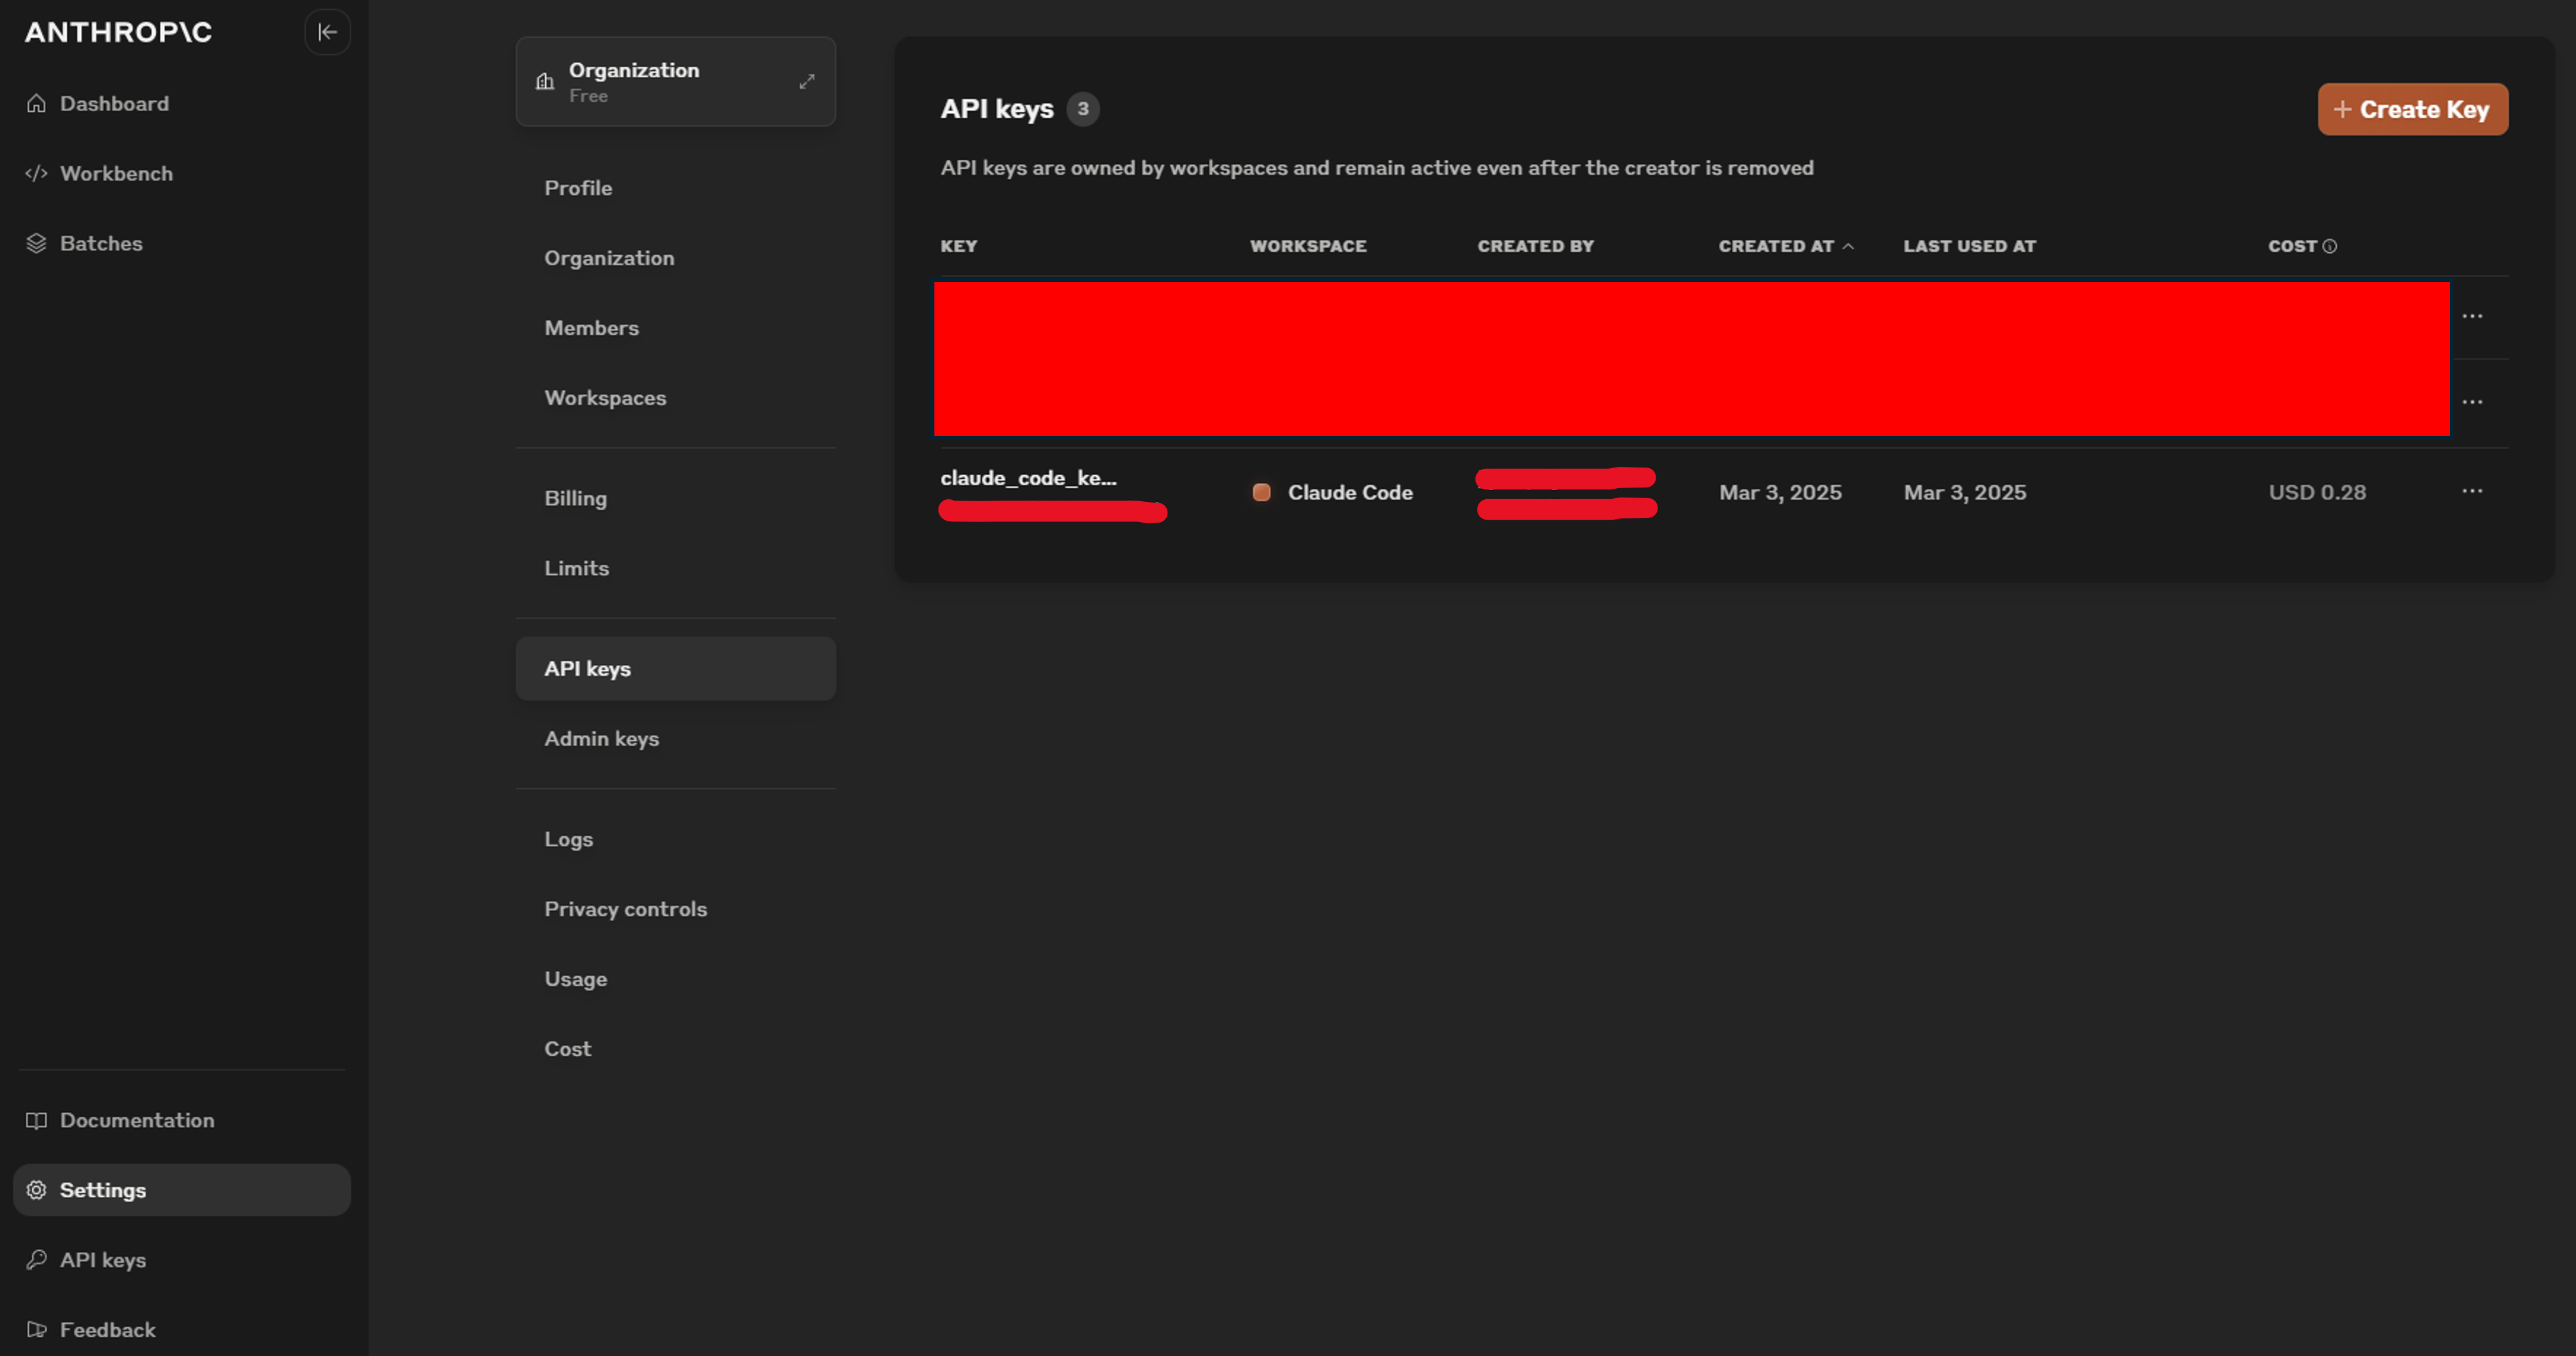Open Workbench code icon item

tap(115, 174)
